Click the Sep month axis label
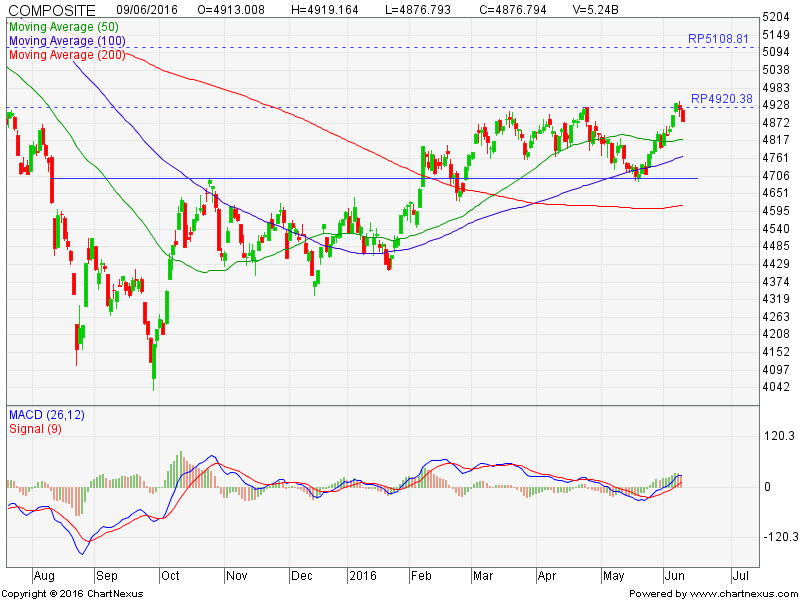 (107, 576)
